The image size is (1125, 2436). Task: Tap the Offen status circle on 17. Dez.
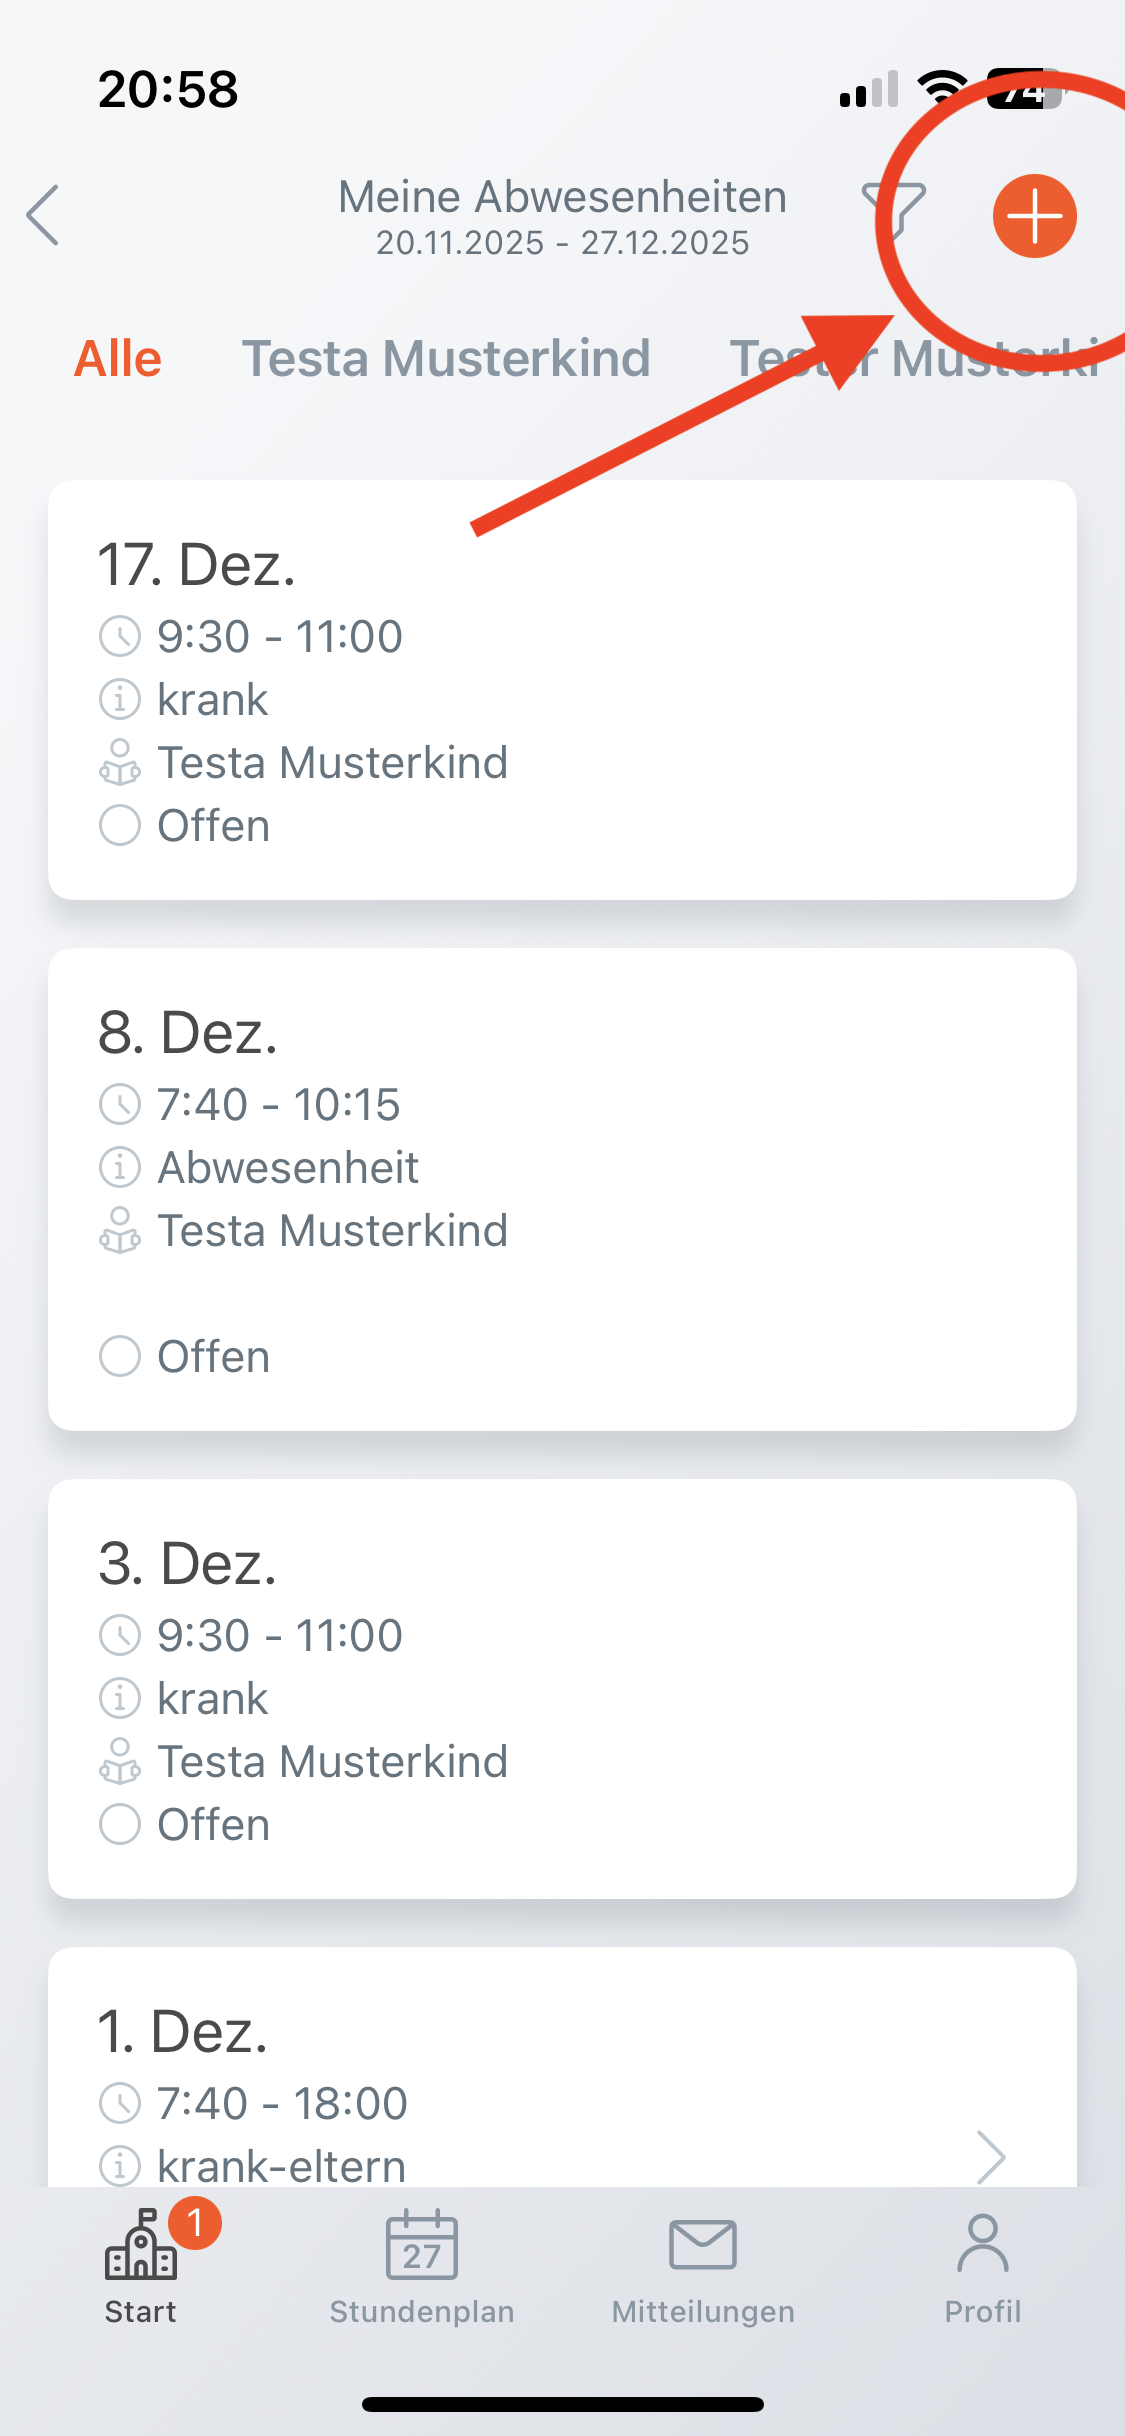120,826
